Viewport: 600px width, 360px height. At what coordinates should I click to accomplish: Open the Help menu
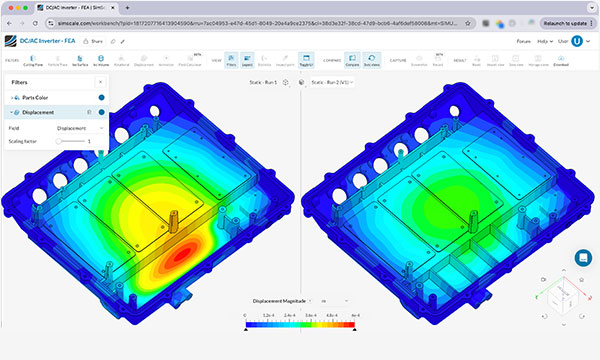pyautogui.click(x=545, y=41)
